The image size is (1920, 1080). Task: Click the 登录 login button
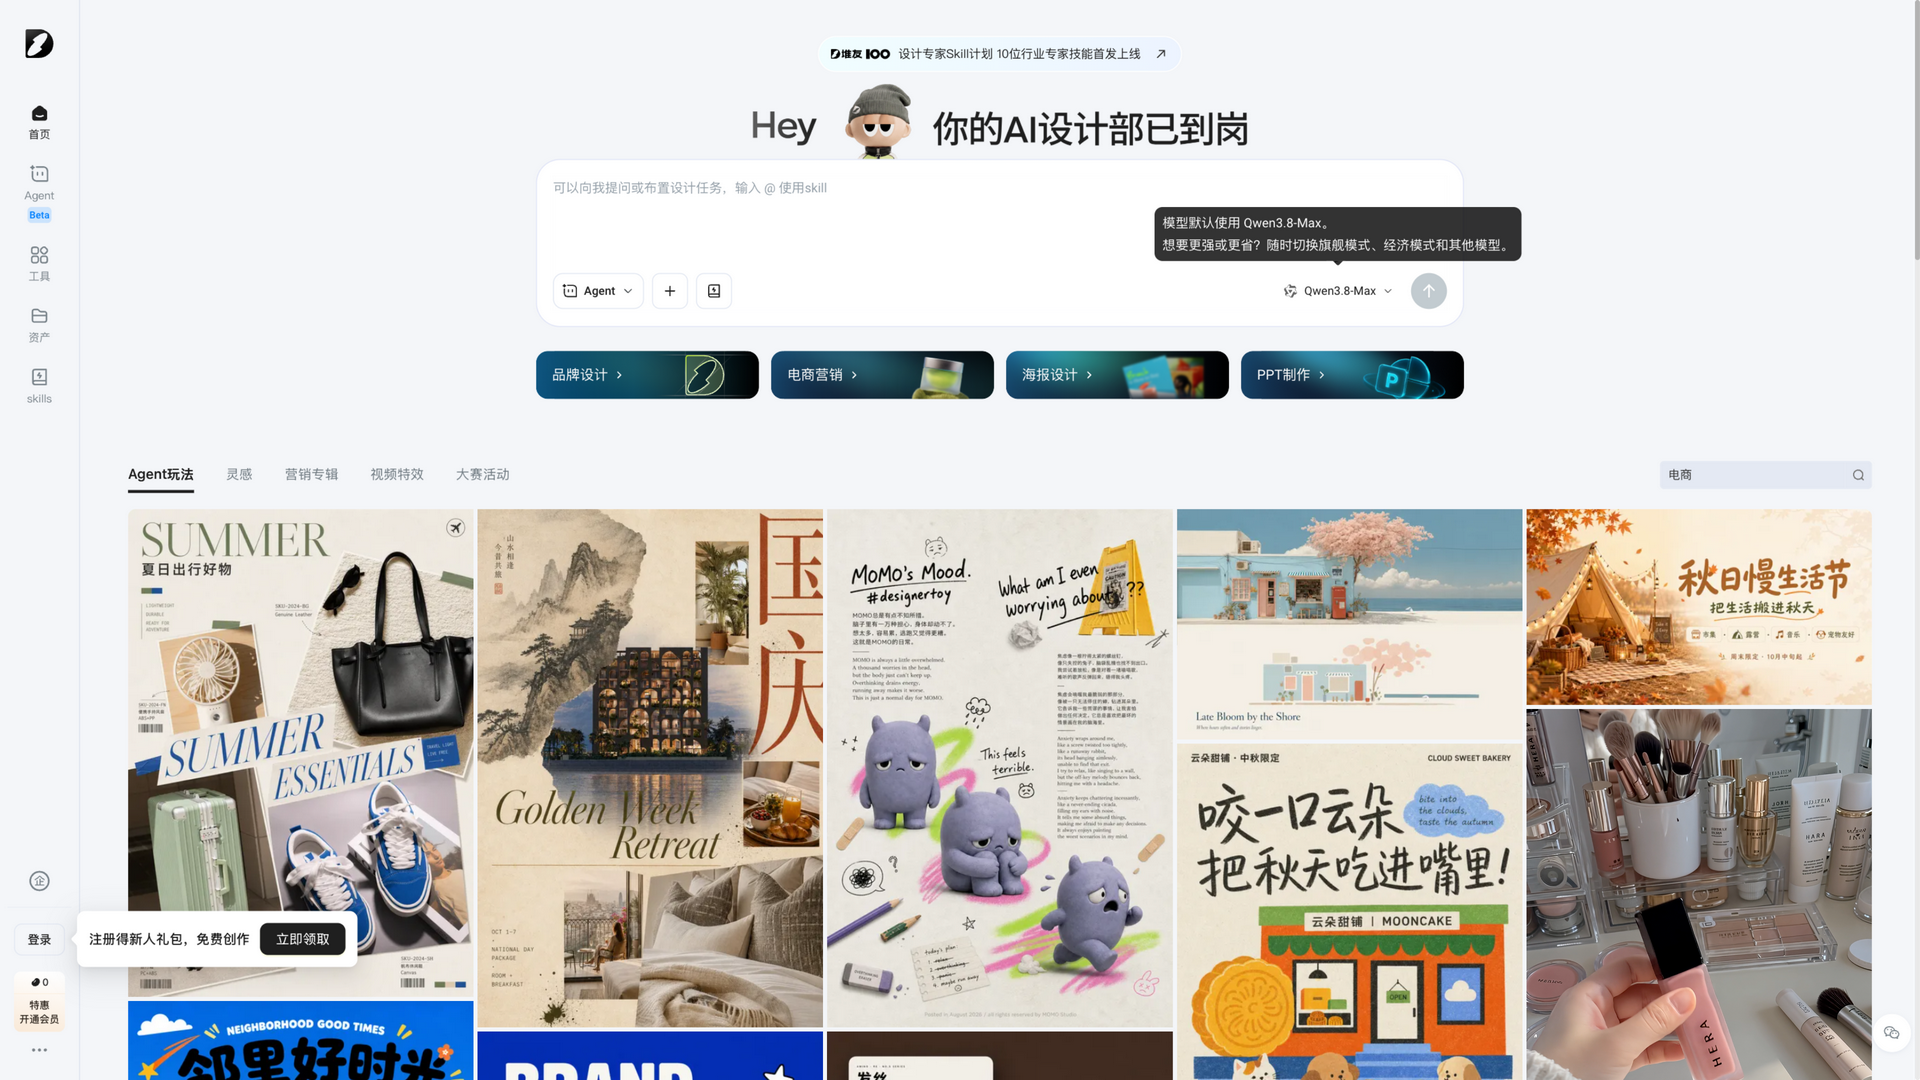[39, 939]
